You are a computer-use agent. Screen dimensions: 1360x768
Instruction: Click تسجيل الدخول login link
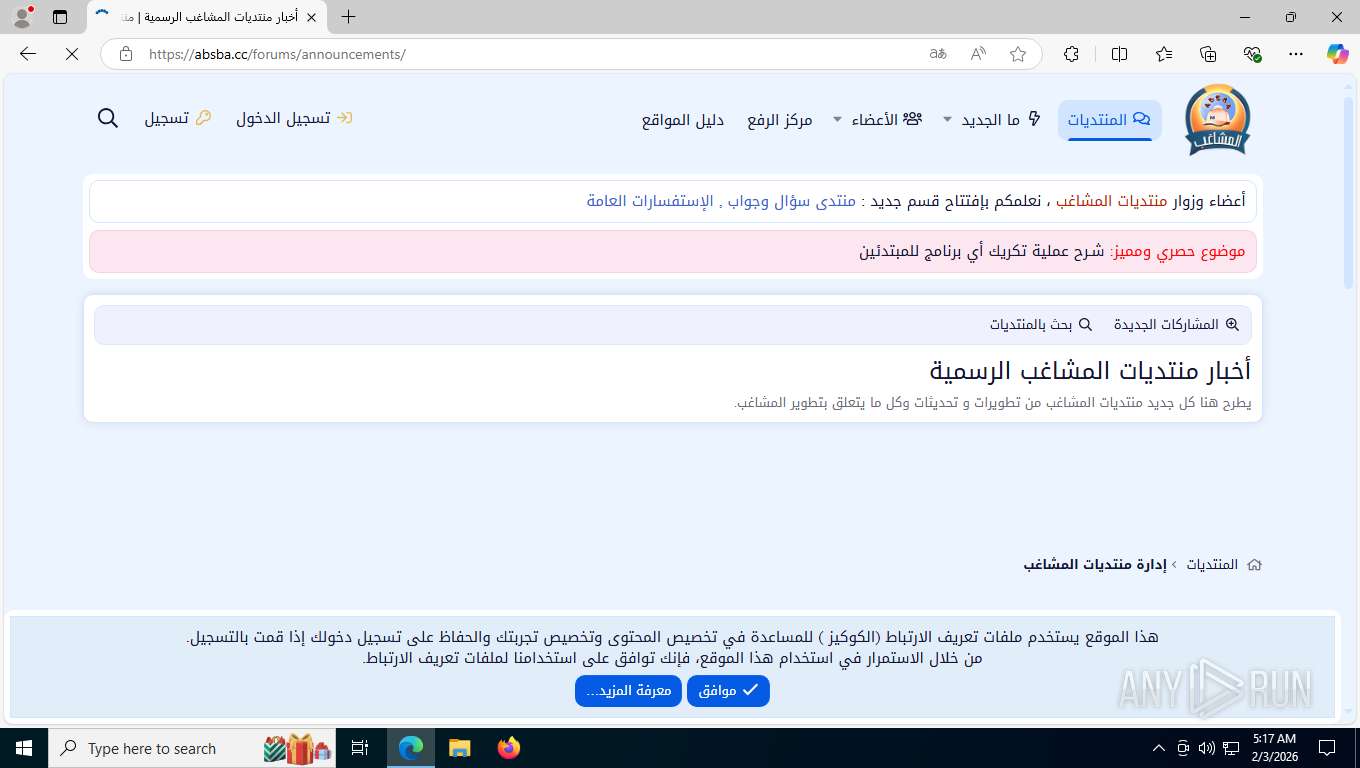pos(295,118)
